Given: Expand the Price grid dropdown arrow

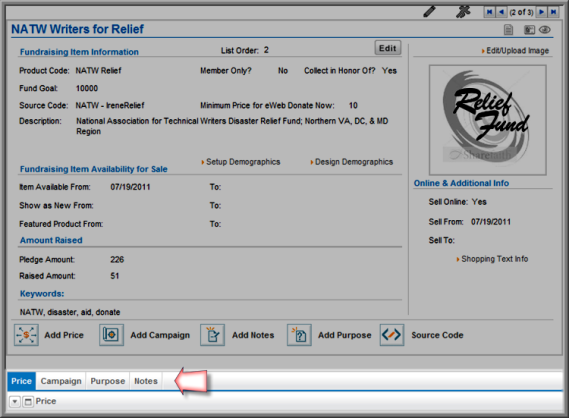Looking at the screenshot, I should click(15, 402).
